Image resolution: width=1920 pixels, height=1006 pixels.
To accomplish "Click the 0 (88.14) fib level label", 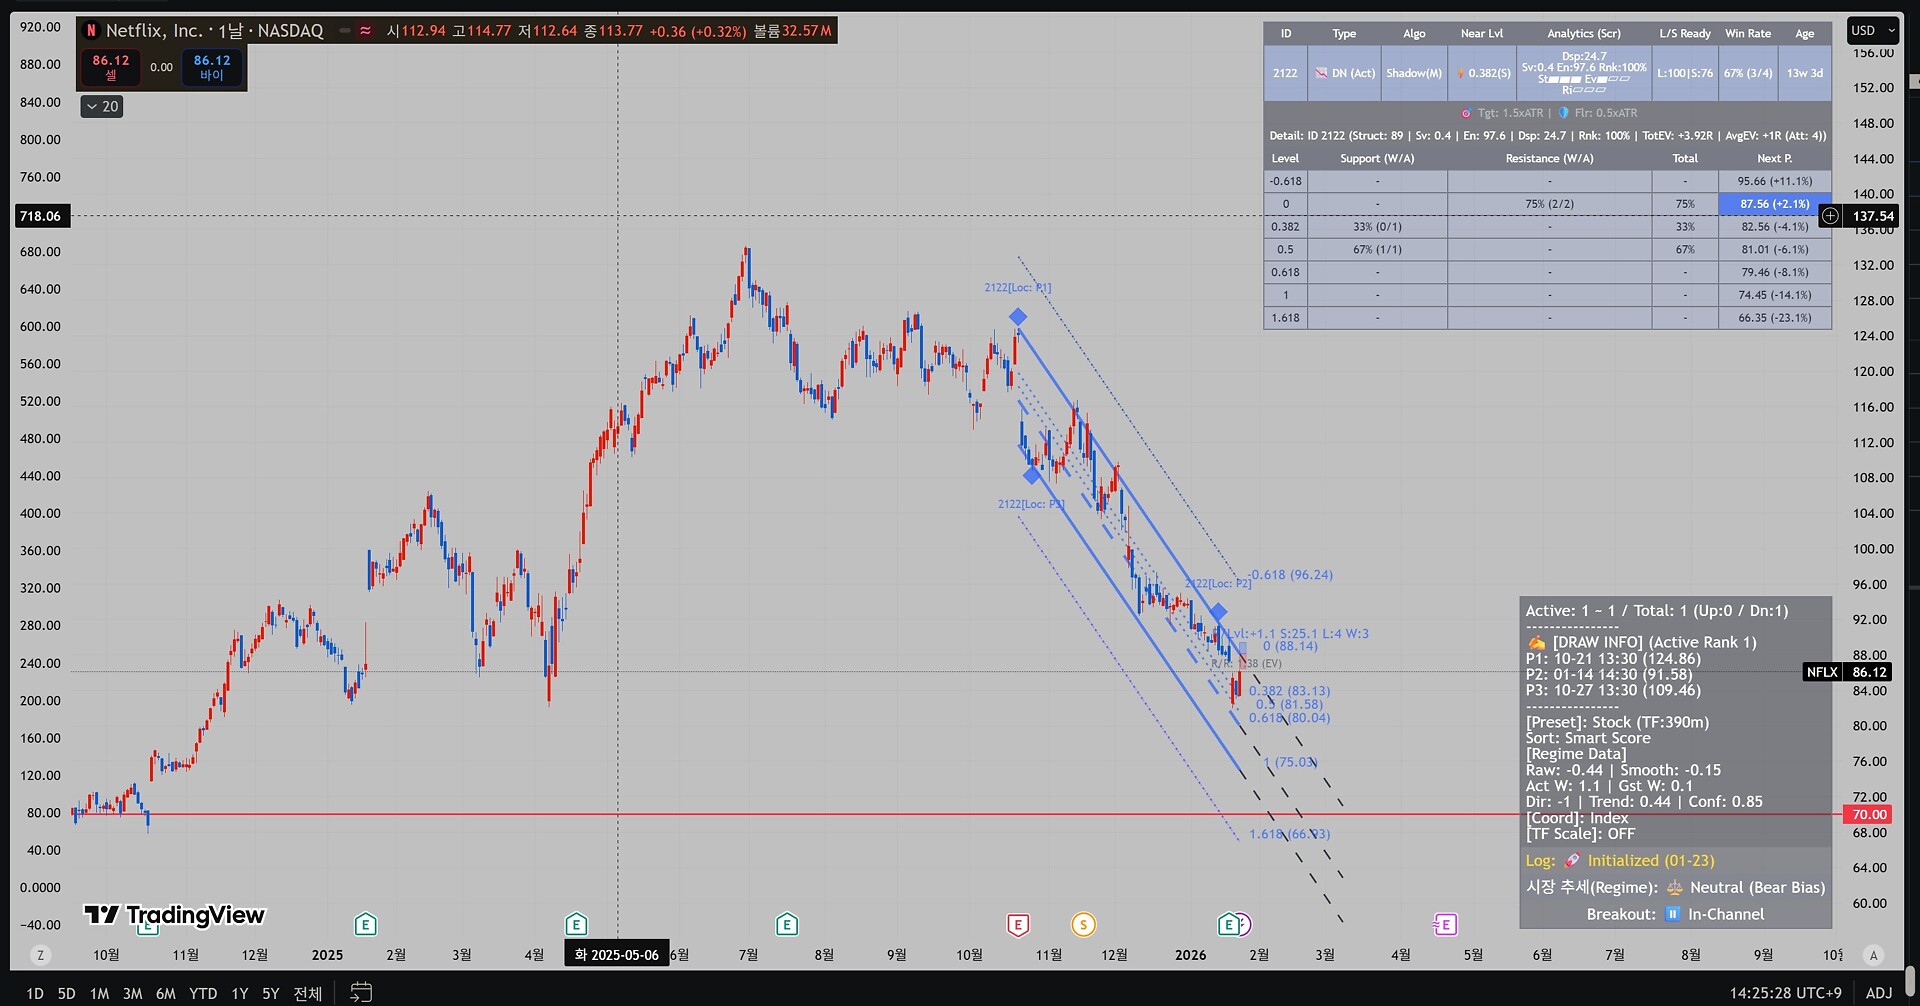I will click(1290, 646).
